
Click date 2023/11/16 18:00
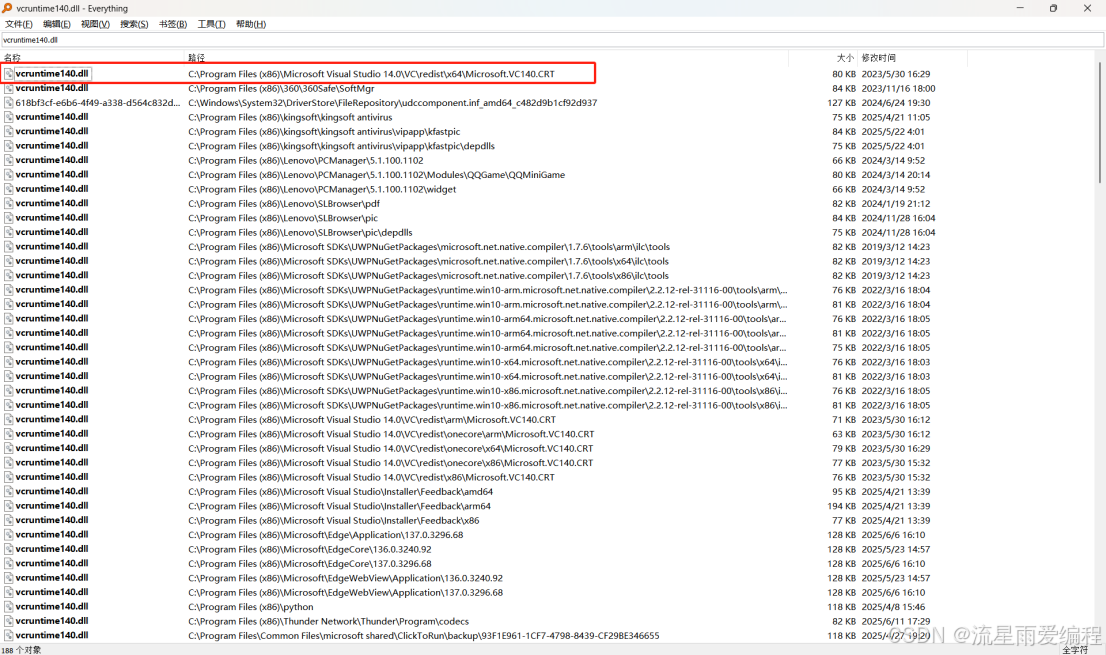point(898,89)
